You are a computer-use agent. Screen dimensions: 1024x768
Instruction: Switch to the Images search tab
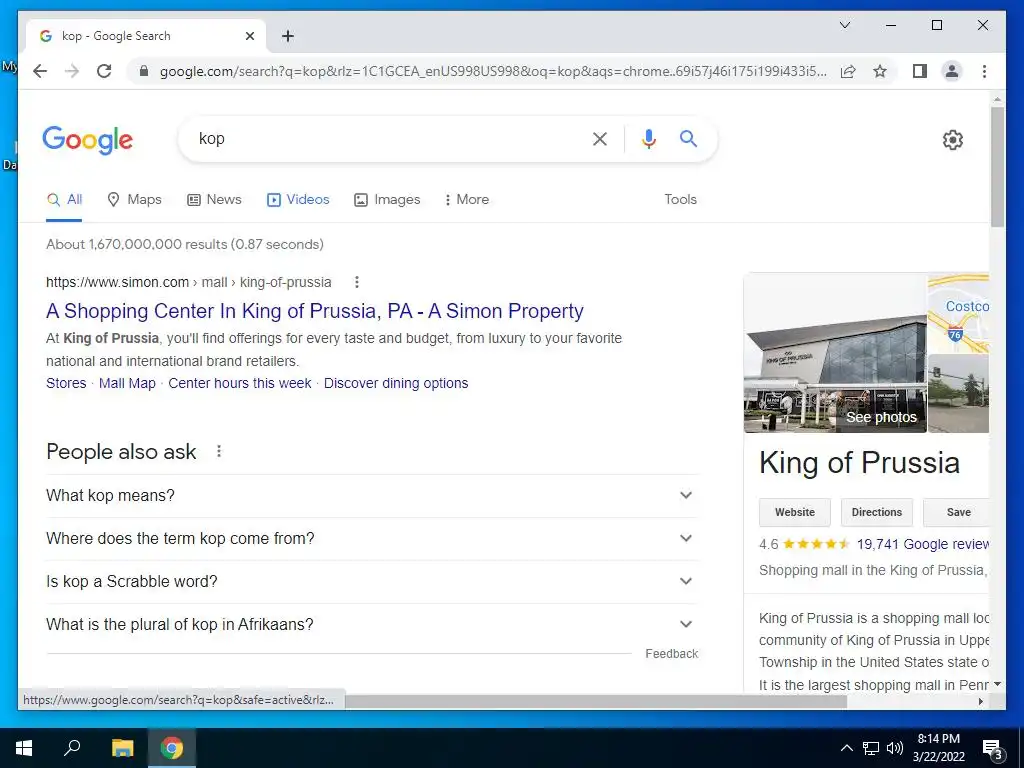coord(387,200)
